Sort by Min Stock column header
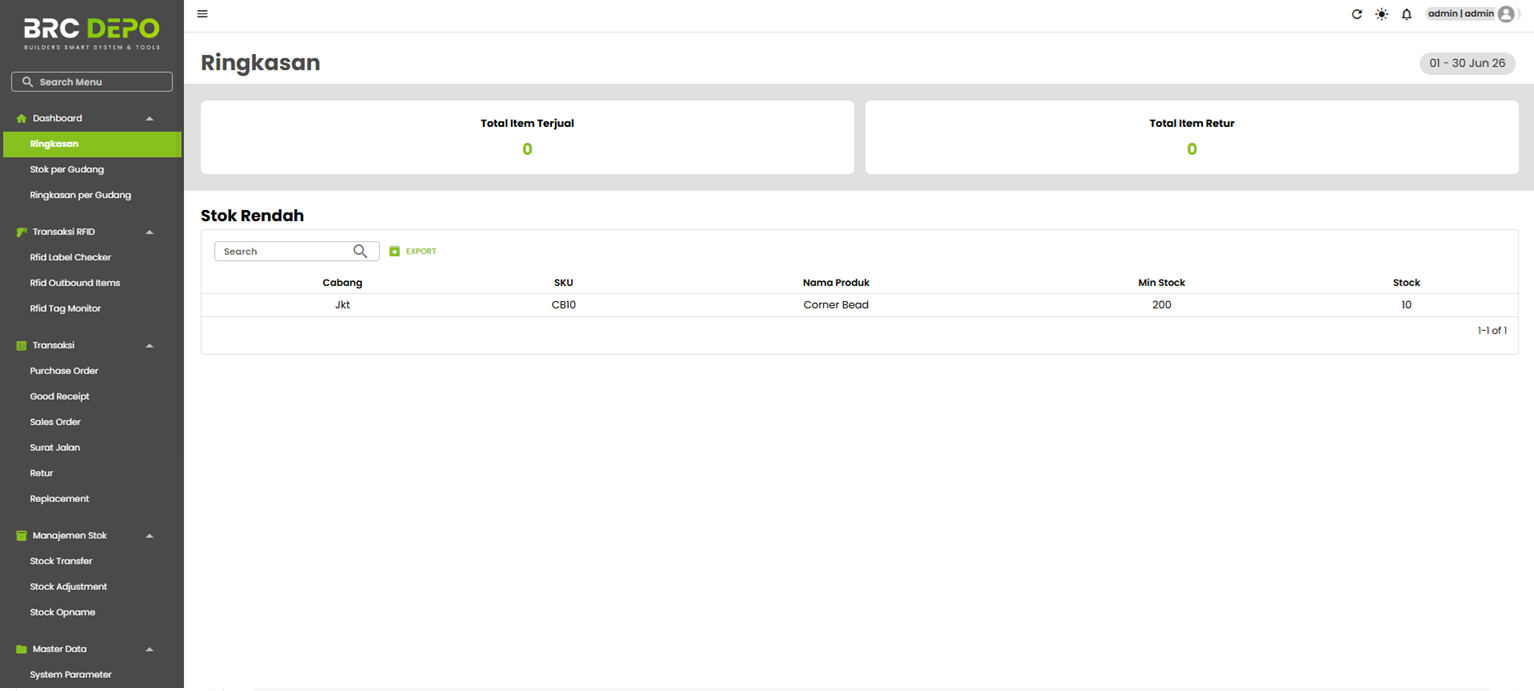The width and height of the screenshot is (1534, 691). point(1161,283)
